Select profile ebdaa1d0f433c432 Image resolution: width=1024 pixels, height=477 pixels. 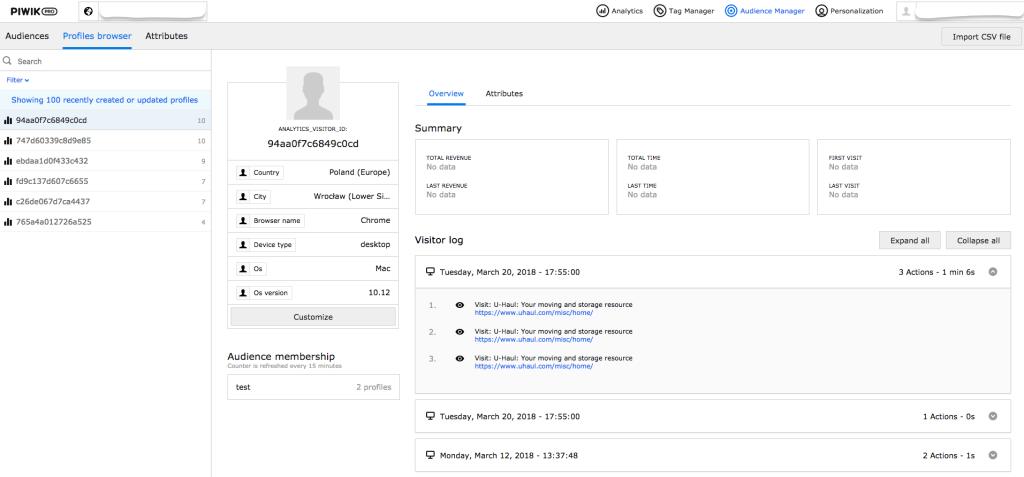point(105,161)
